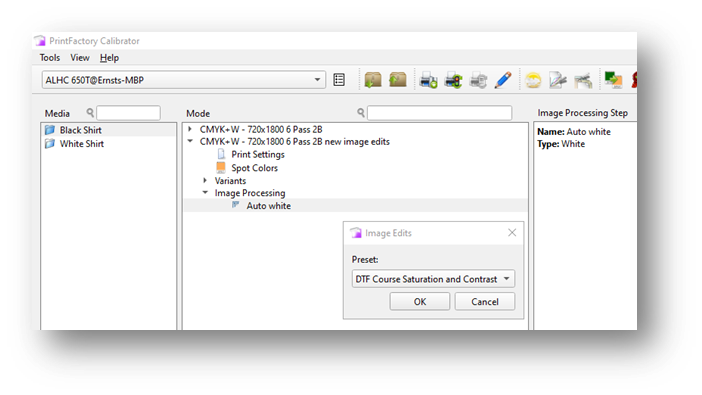Click the Mode search magnifier icon
This screenshot has height=395, width=702.
click(x=361, y=112)
